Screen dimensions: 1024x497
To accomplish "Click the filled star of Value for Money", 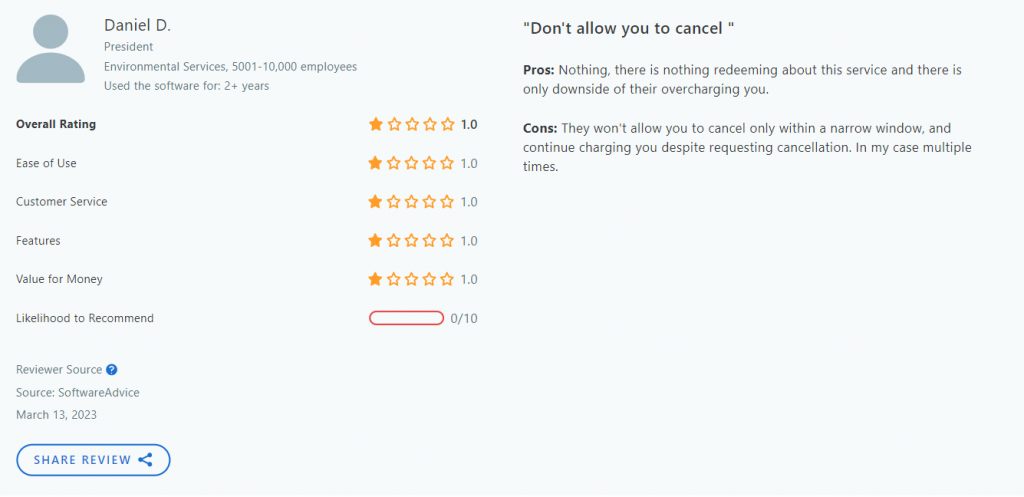I will (x=376, y=280).
